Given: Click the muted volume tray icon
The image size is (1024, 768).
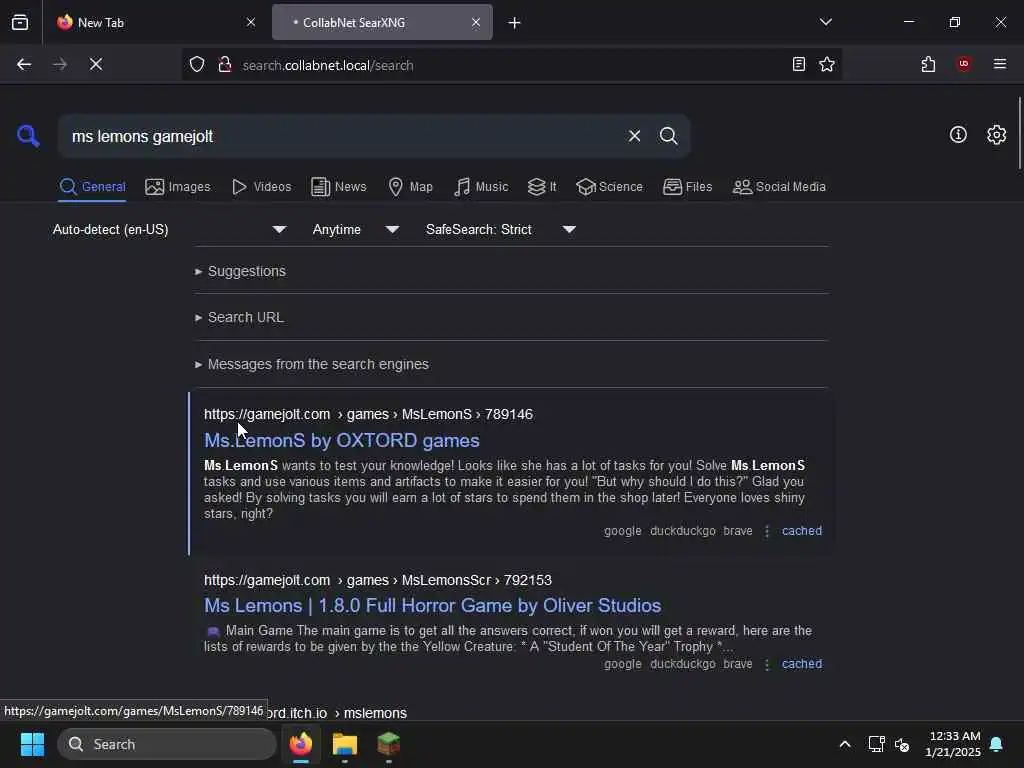Looking at the screenshot, I should tap(903, 744).
